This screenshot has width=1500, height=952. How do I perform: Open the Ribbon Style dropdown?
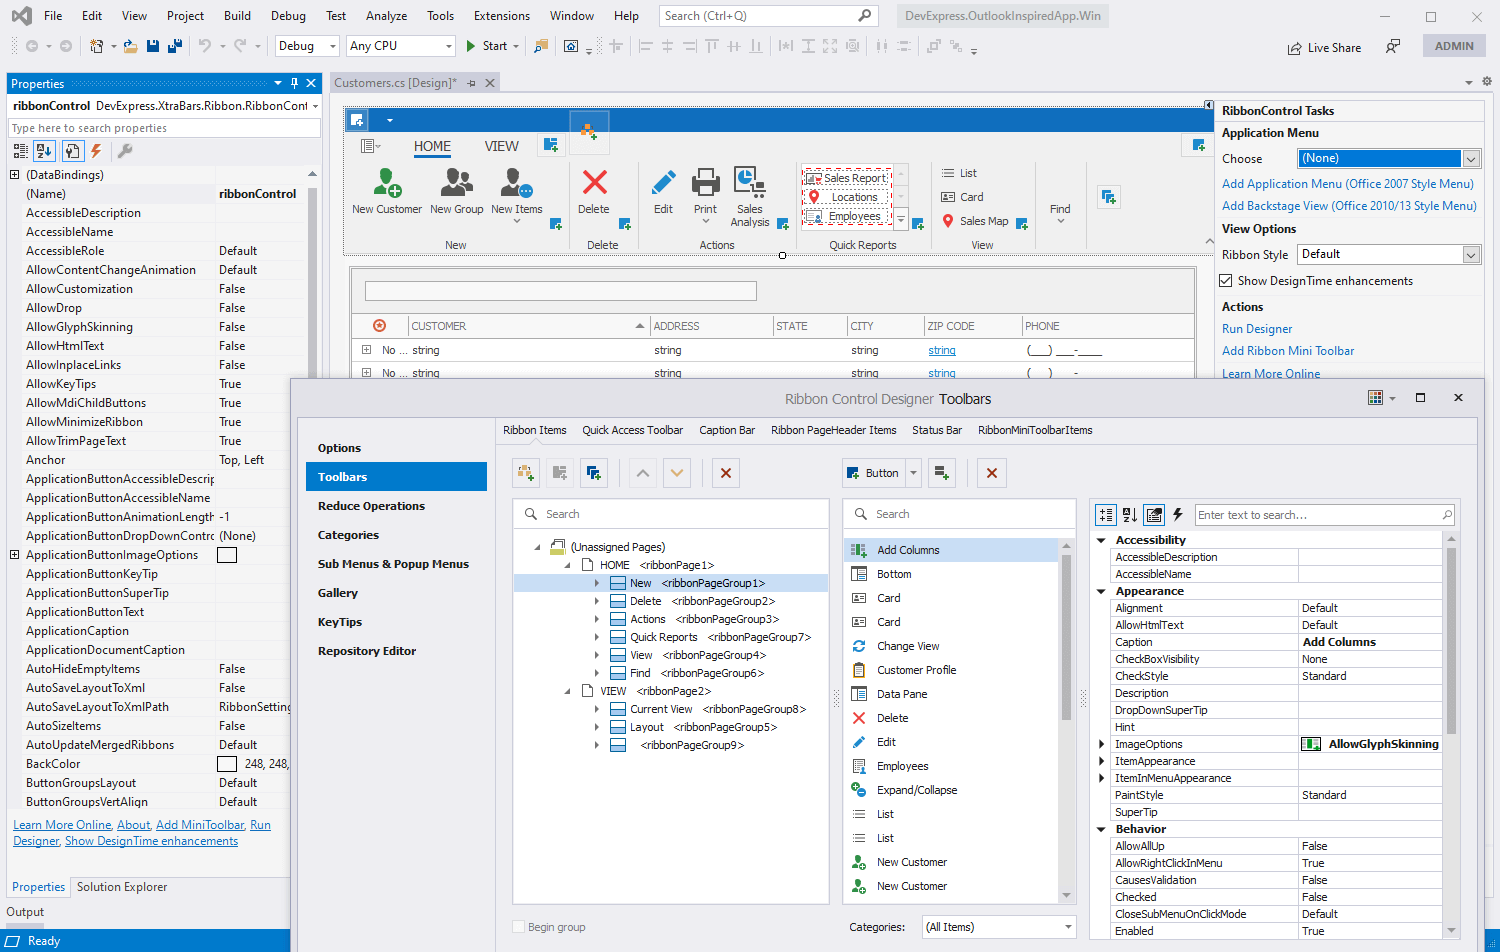(x=1470, y=254)
